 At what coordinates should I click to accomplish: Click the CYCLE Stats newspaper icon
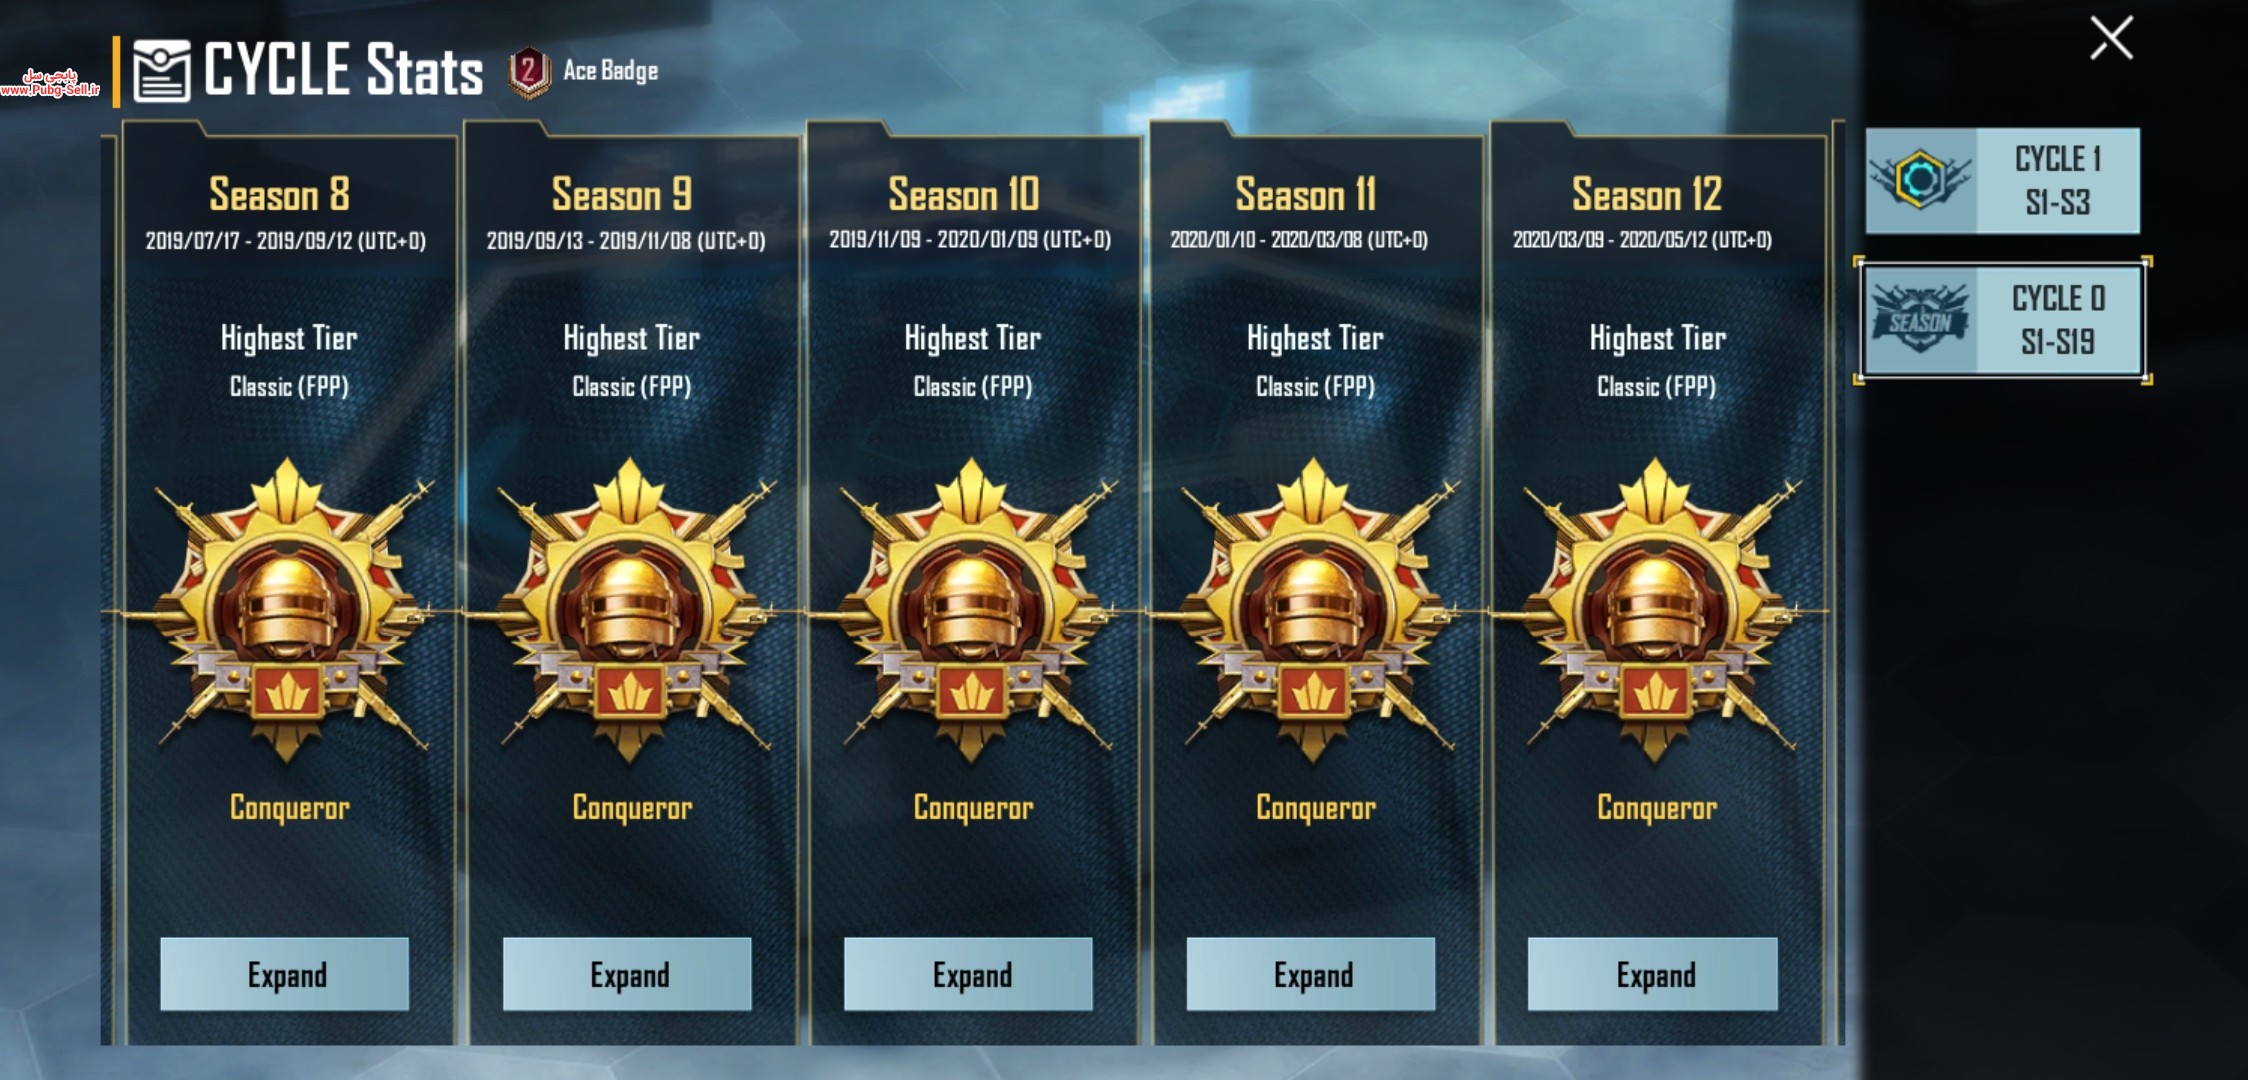[161, 71]
